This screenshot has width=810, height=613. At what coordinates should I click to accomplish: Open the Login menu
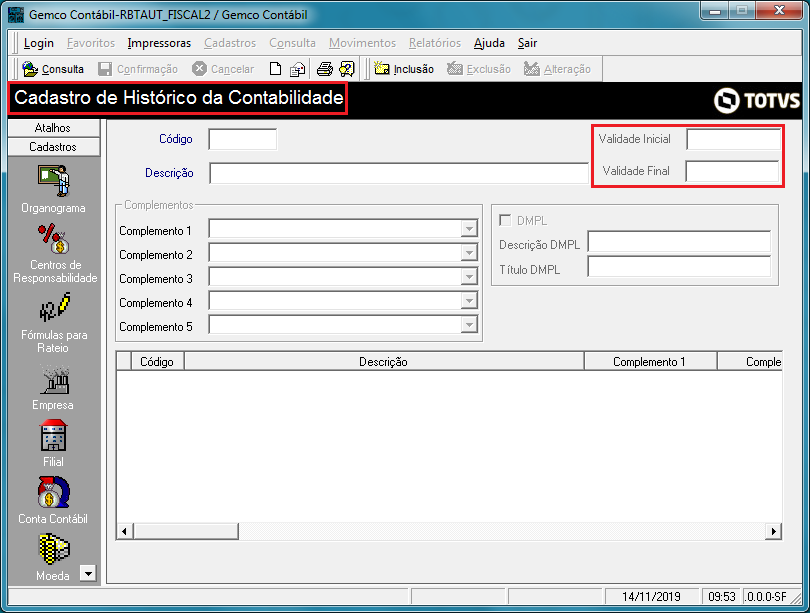tap(39, 43)
